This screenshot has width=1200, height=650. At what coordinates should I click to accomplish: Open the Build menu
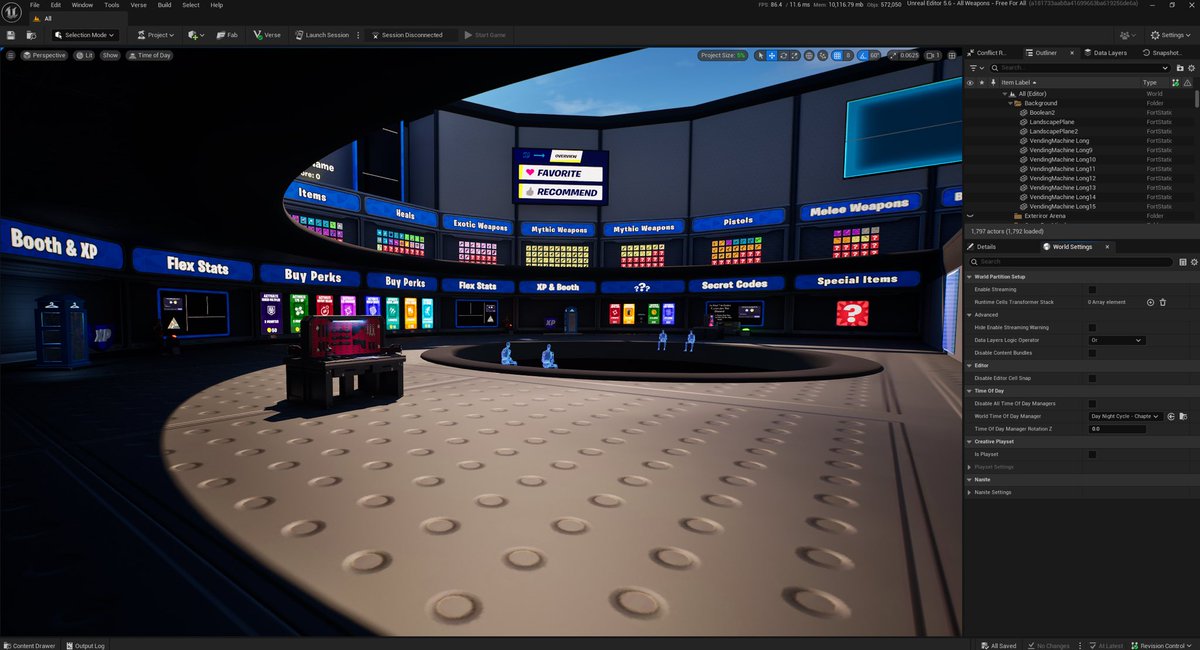(x=164, y=5)
